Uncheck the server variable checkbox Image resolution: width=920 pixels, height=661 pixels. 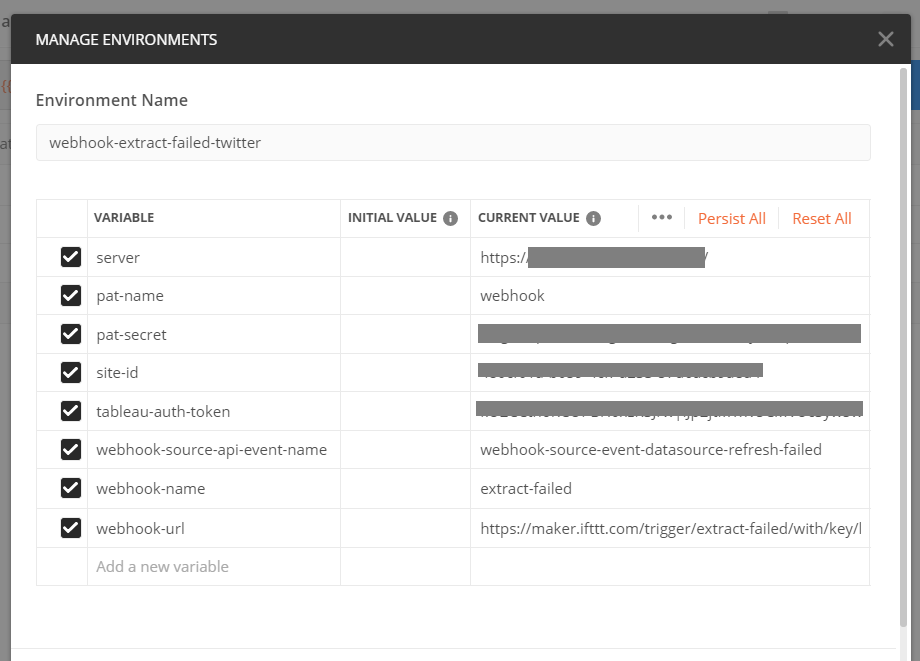tap(71, 257)
